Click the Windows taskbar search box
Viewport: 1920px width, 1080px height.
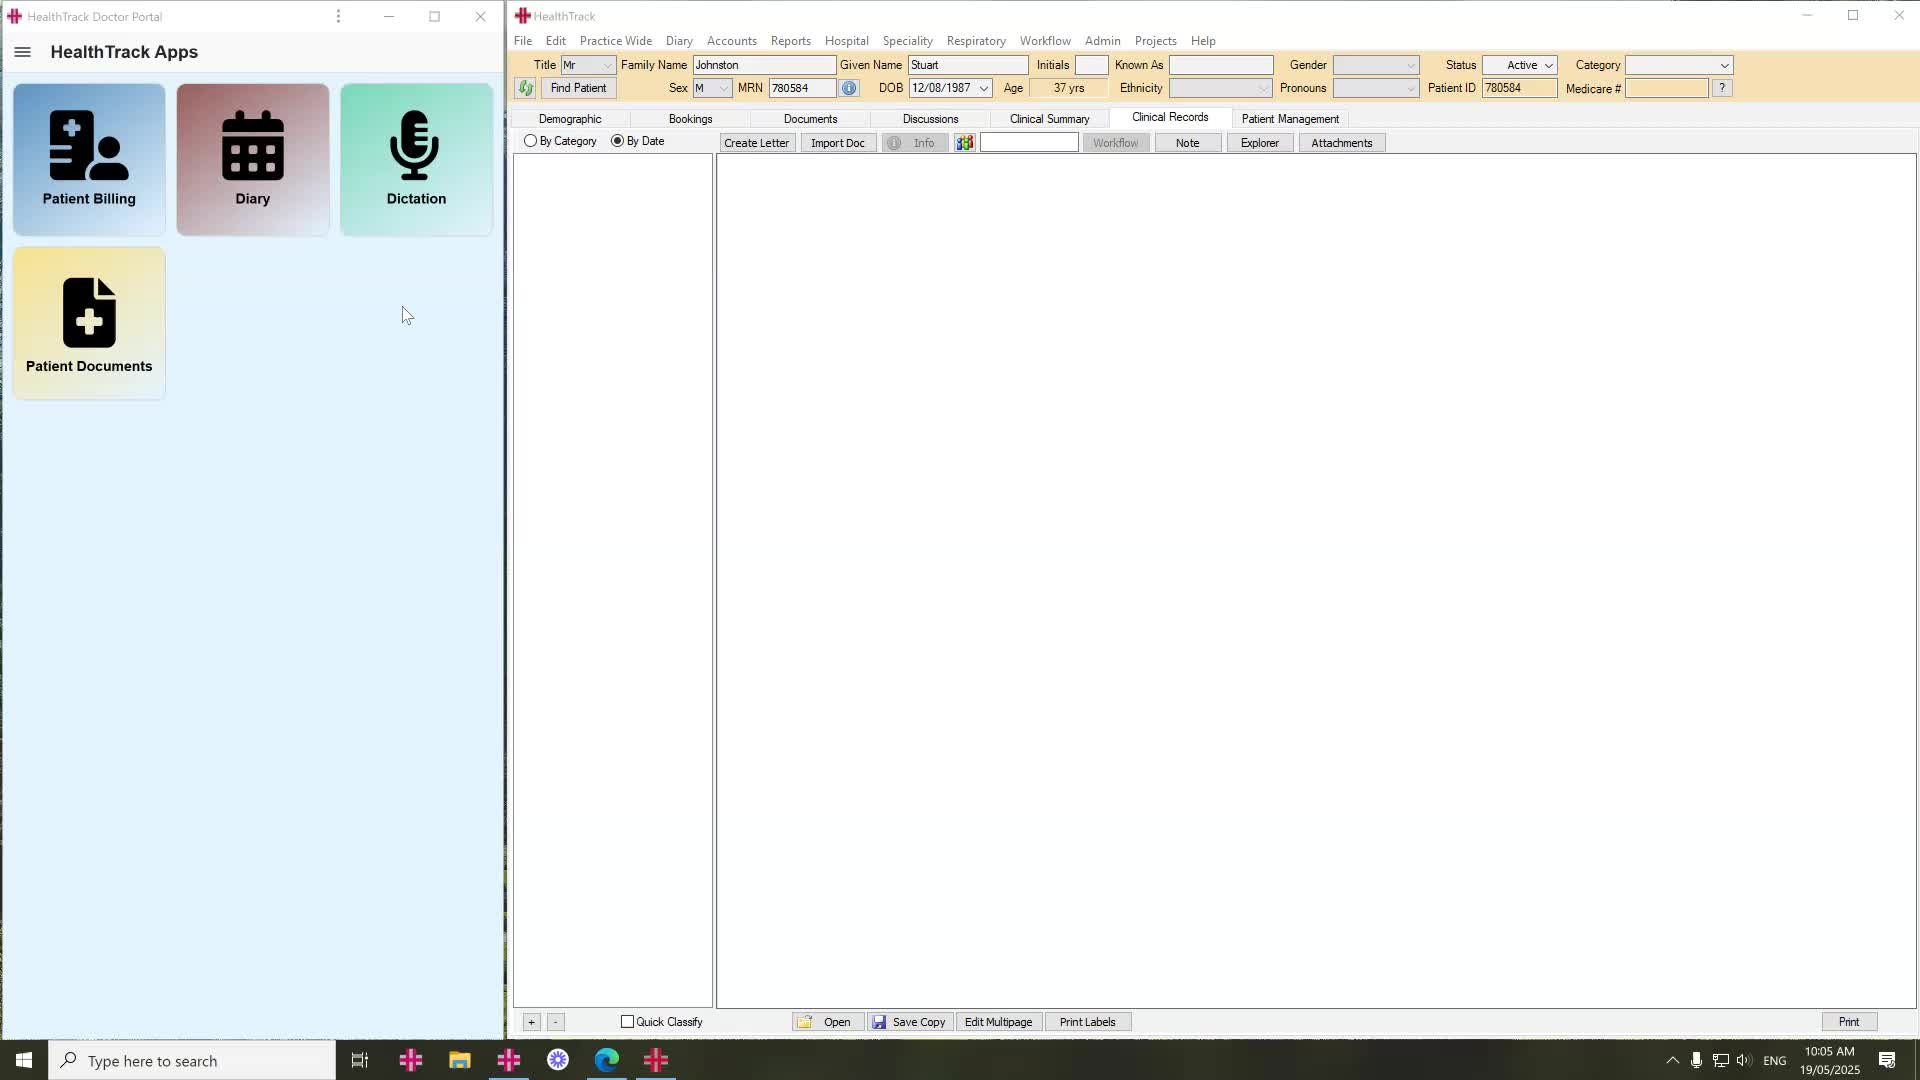pos(192,1060)
